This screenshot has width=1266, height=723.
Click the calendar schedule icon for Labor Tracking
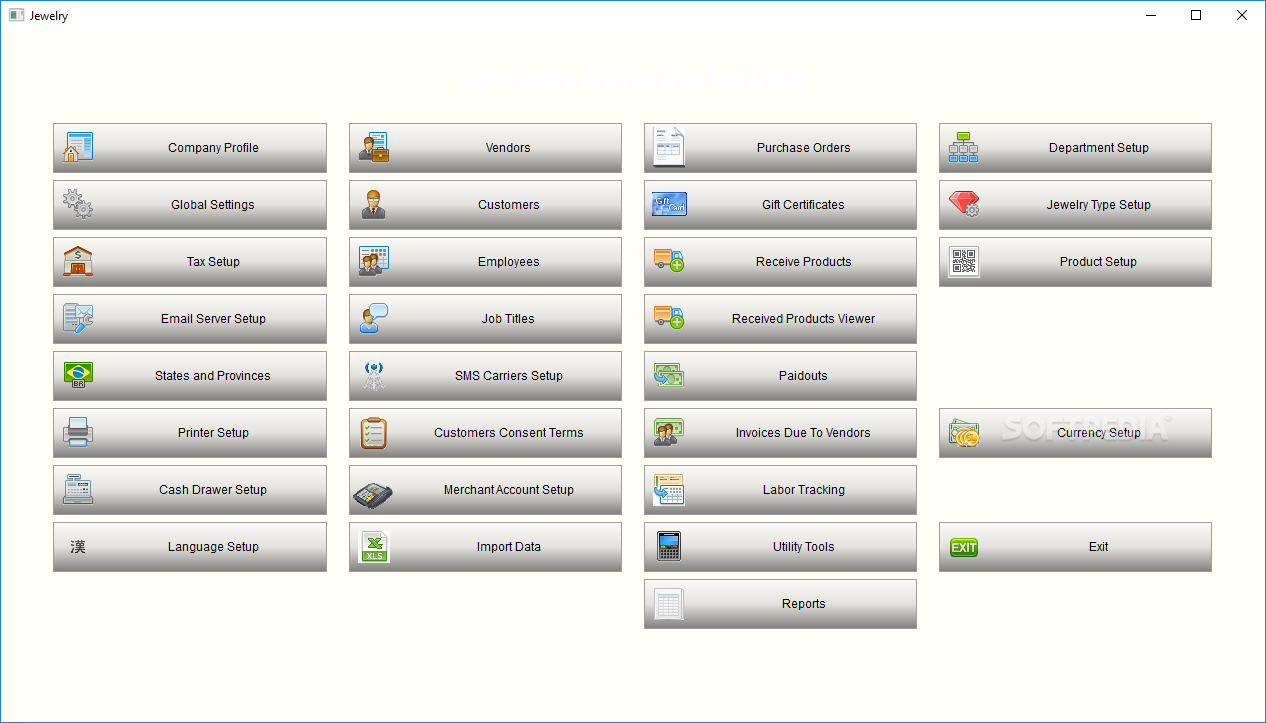click(669, 489)
